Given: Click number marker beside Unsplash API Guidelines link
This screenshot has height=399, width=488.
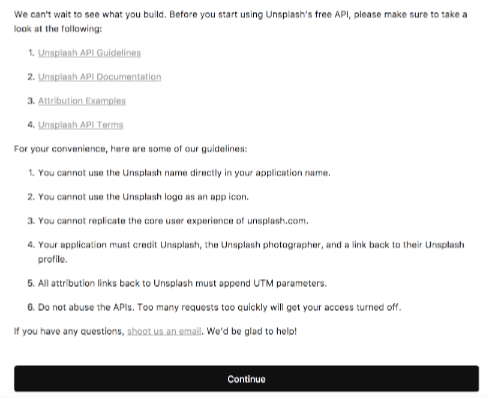Looking at the screenshot, I should [x=31, y=53].
